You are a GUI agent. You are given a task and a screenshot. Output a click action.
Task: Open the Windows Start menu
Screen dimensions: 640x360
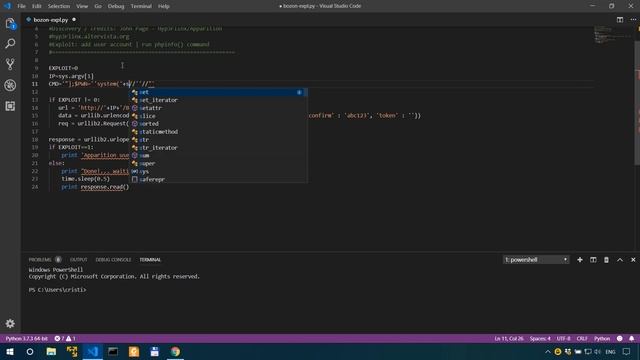(x=9, y=351)
